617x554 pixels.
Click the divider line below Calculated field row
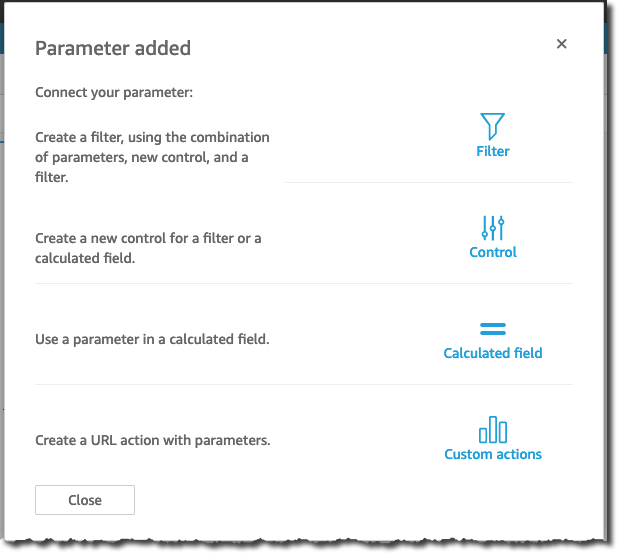[x=304, y=384]
